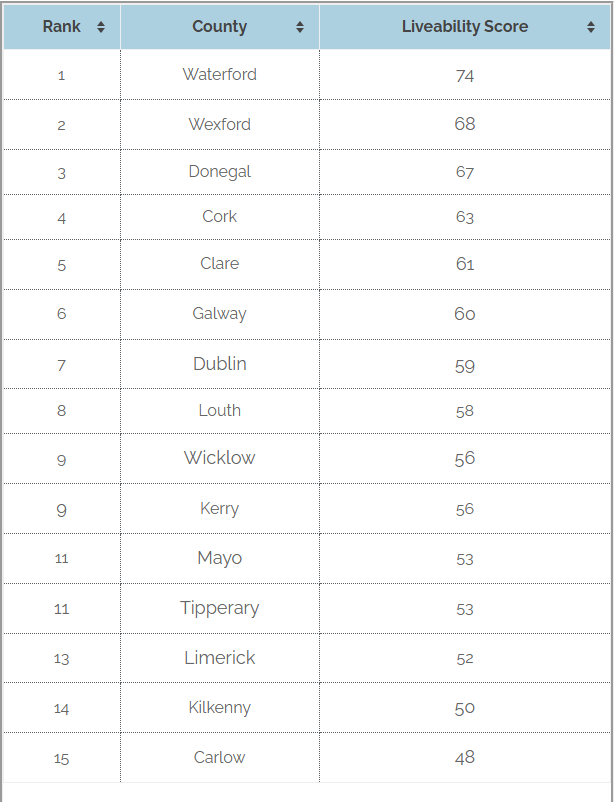Screen dimensions: 616x802
Task: Click Carlow's liveability score of 48
Action: click(465, 758)
